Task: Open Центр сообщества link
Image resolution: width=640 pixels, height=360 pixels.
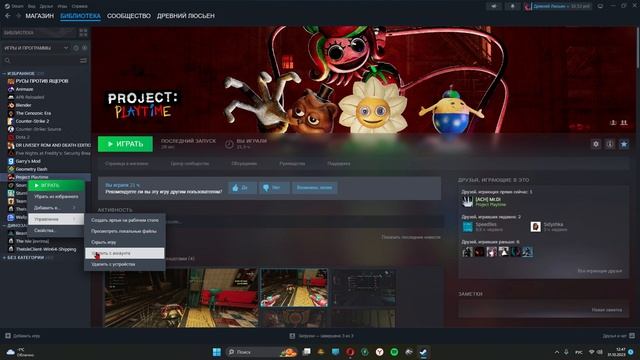Action: 190,164
